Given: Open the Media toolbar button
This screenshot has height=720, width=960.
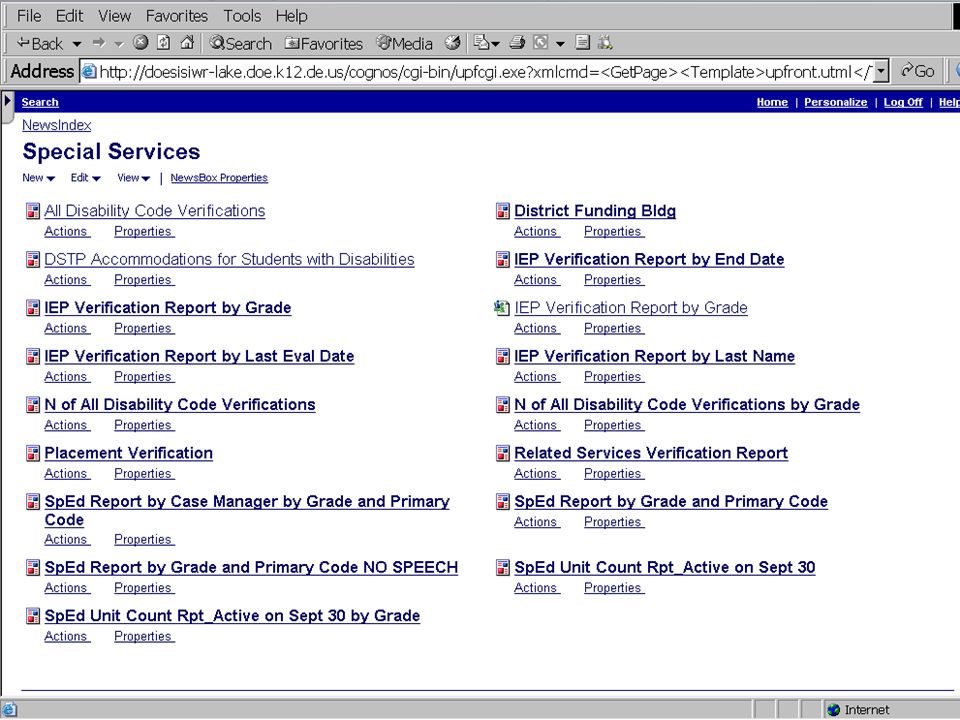Looking at the screenshot, I should [405, 43].
